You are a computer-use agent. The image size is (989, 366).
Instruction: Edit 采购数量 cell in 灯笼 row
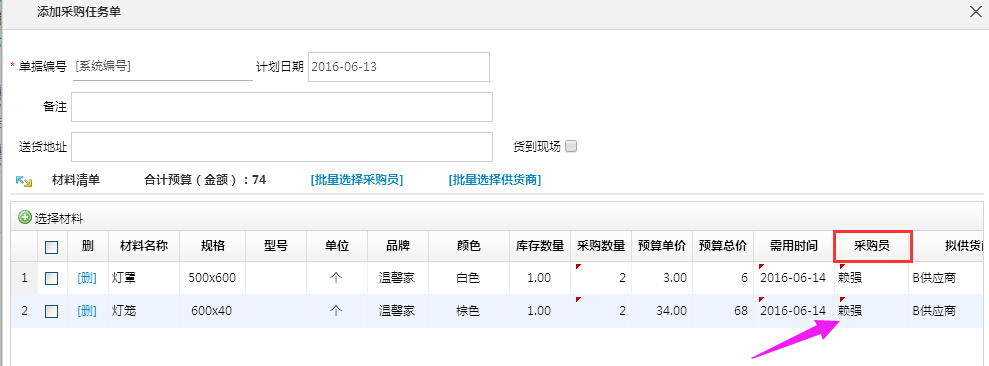pos(600,310)
